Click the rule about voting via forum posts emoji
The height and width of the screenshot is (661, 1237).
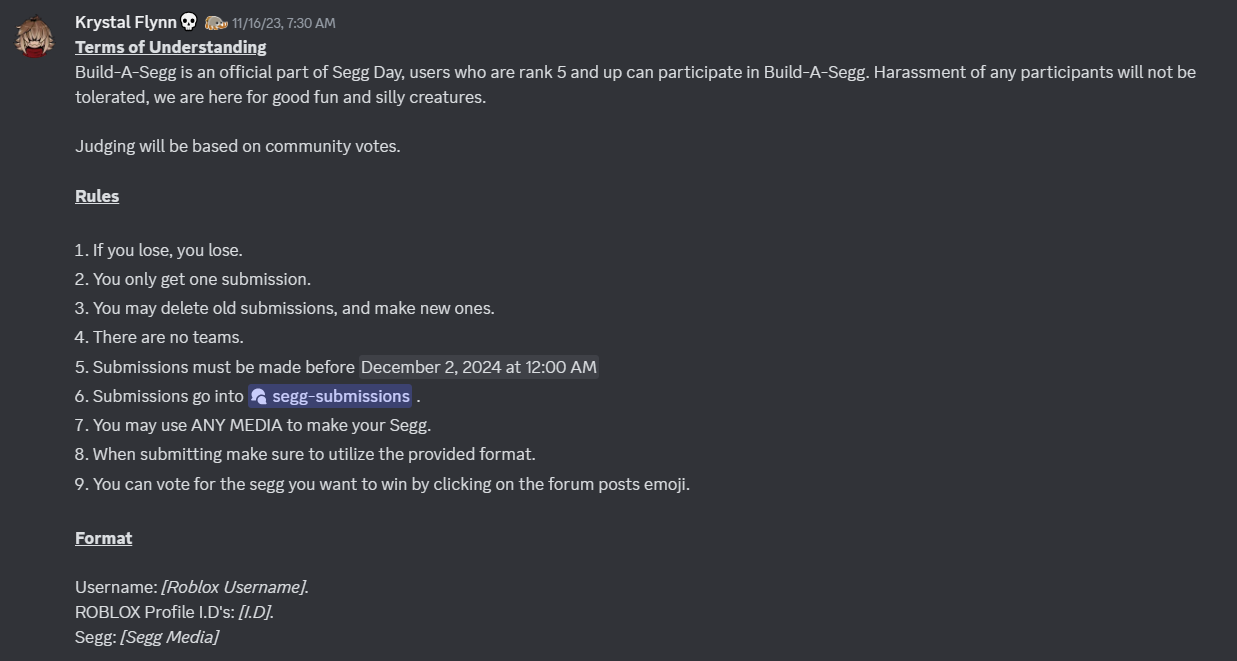(x=383, y=484)
